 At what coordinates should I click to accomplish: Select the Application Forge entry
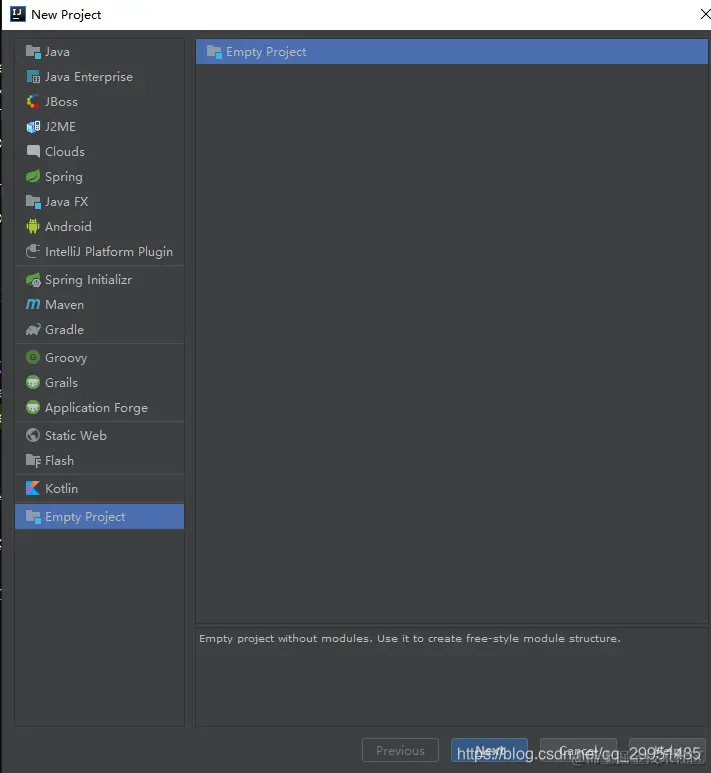tap(100, 408)
